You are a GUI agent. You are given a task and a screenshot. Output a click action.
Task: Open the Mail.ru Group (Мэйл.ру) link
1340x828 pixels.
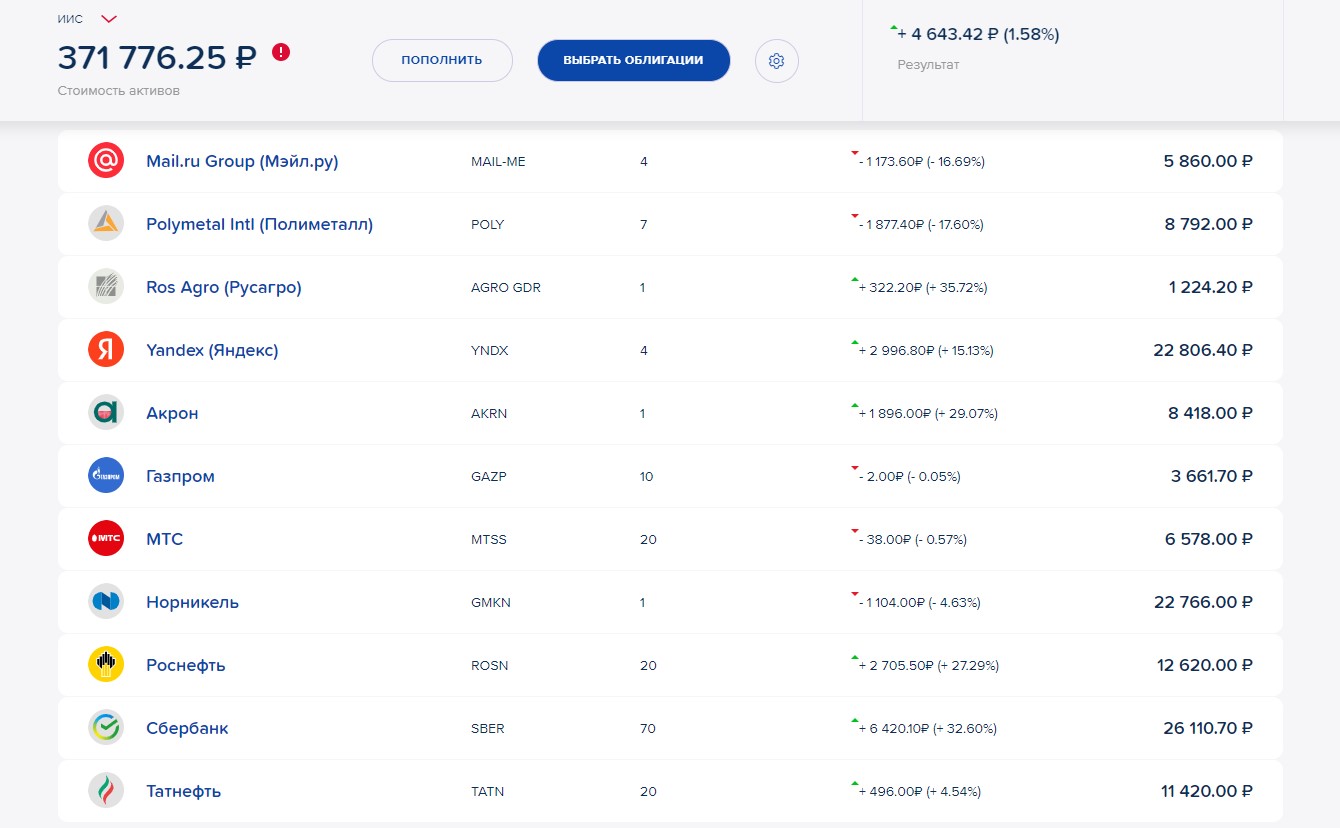(242, 161)
